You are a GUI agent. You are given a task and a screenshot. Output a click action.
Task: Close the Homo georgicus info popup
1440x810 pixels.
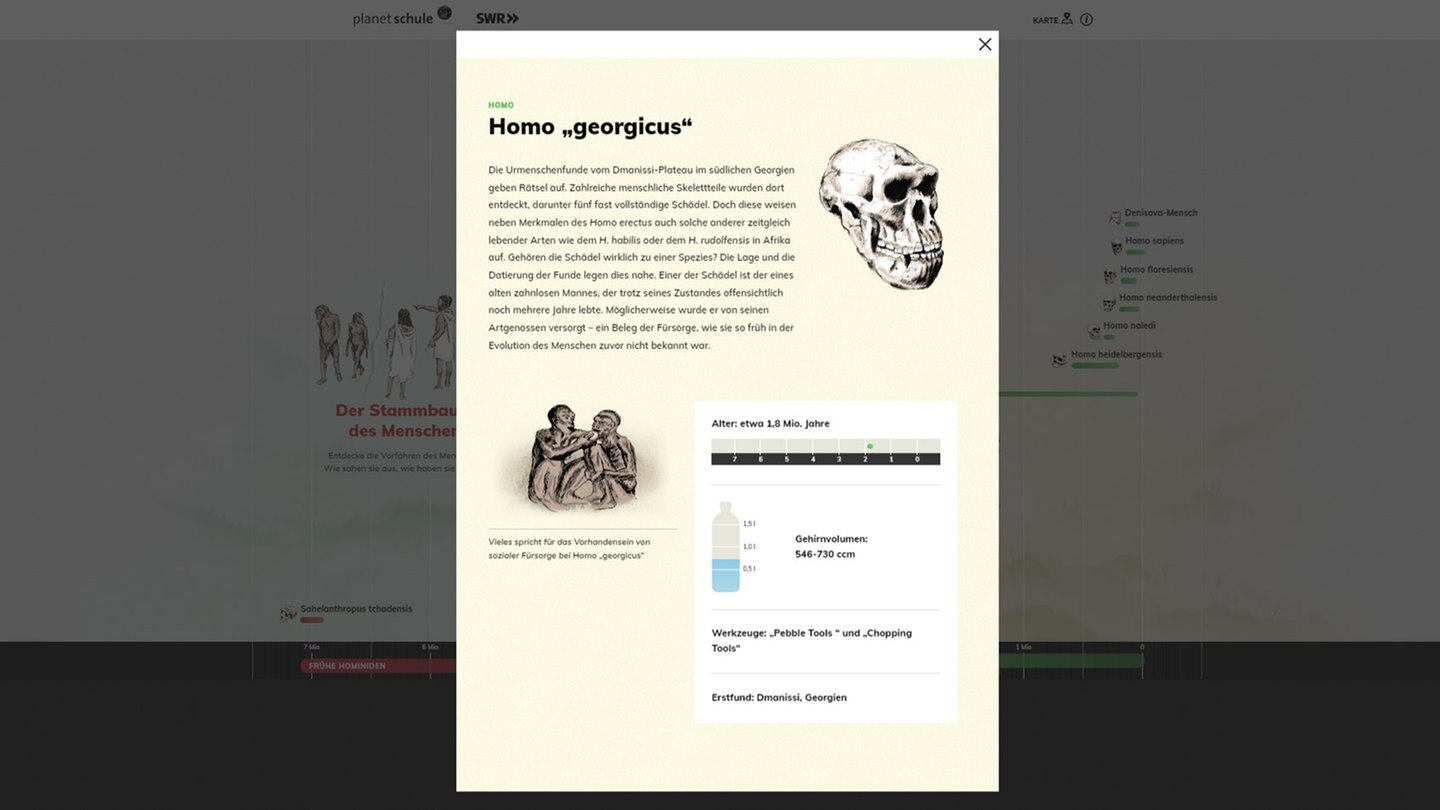(984, 44)
